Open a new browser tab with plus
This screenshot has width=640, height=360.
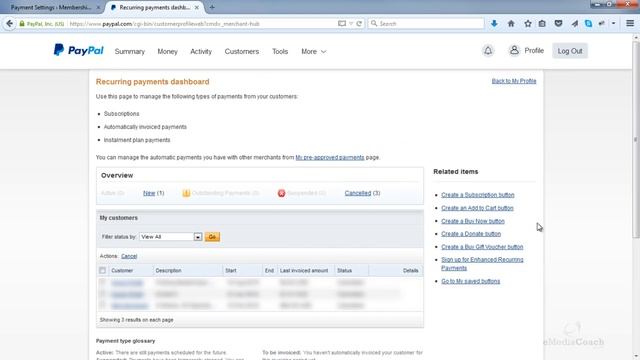[x=212, y=7]
